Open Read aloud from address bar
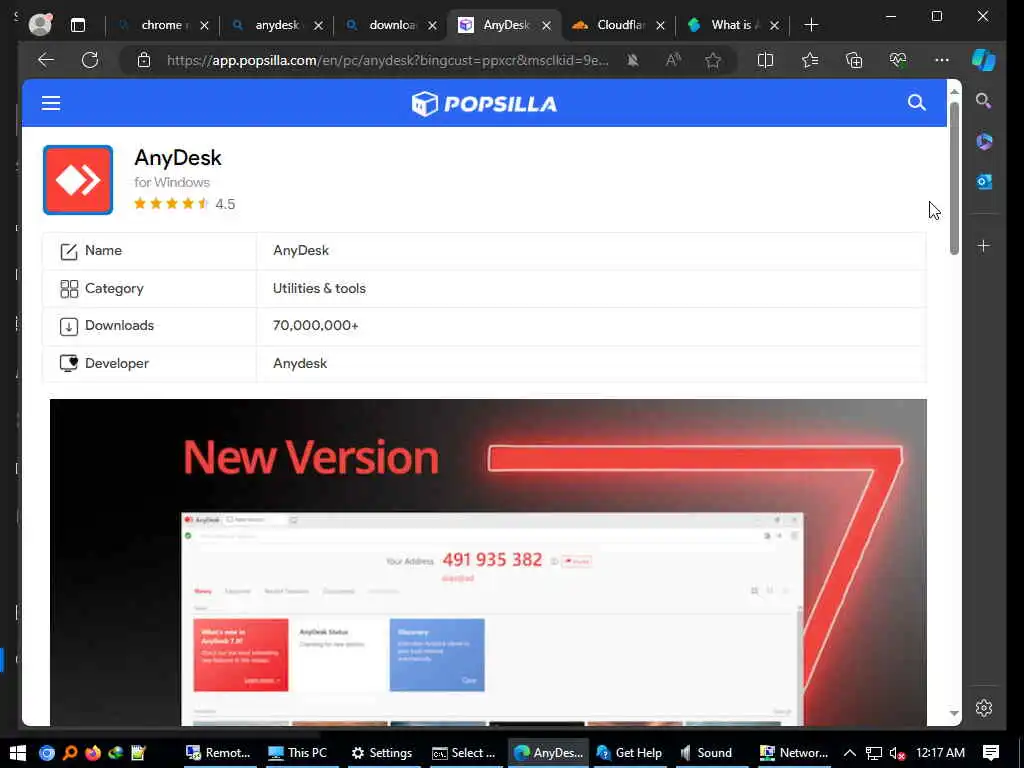 [x=673, y=61]
